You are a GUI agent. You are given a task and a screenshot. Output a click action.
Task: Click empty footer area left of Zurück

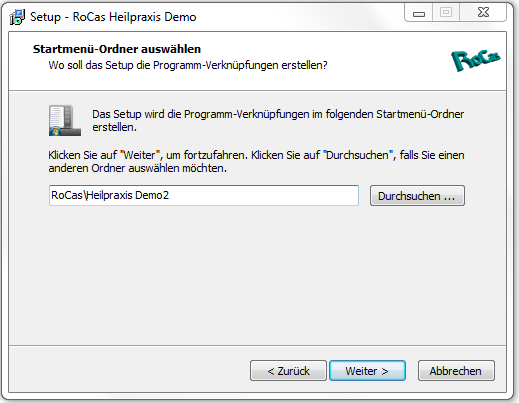pos(130,370)
